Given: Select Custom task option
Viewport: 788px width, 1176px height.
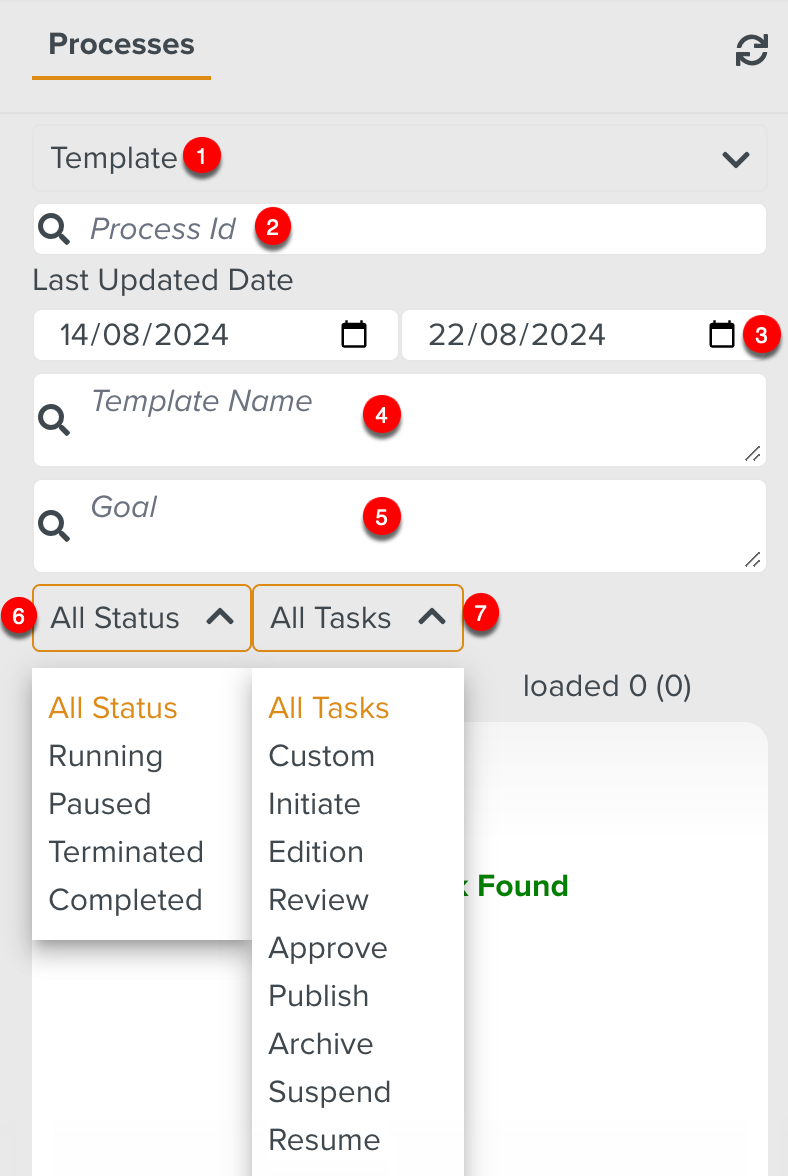Looking at the screenshot, I should [x=322, y=756].
